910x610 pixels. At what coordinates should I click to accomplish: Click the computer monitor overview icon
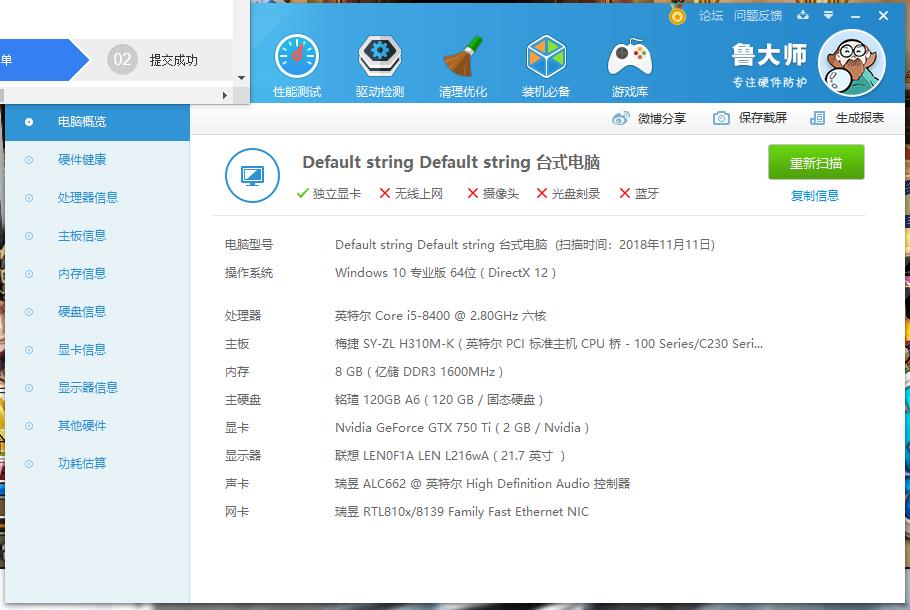click(x=252, y=175)
